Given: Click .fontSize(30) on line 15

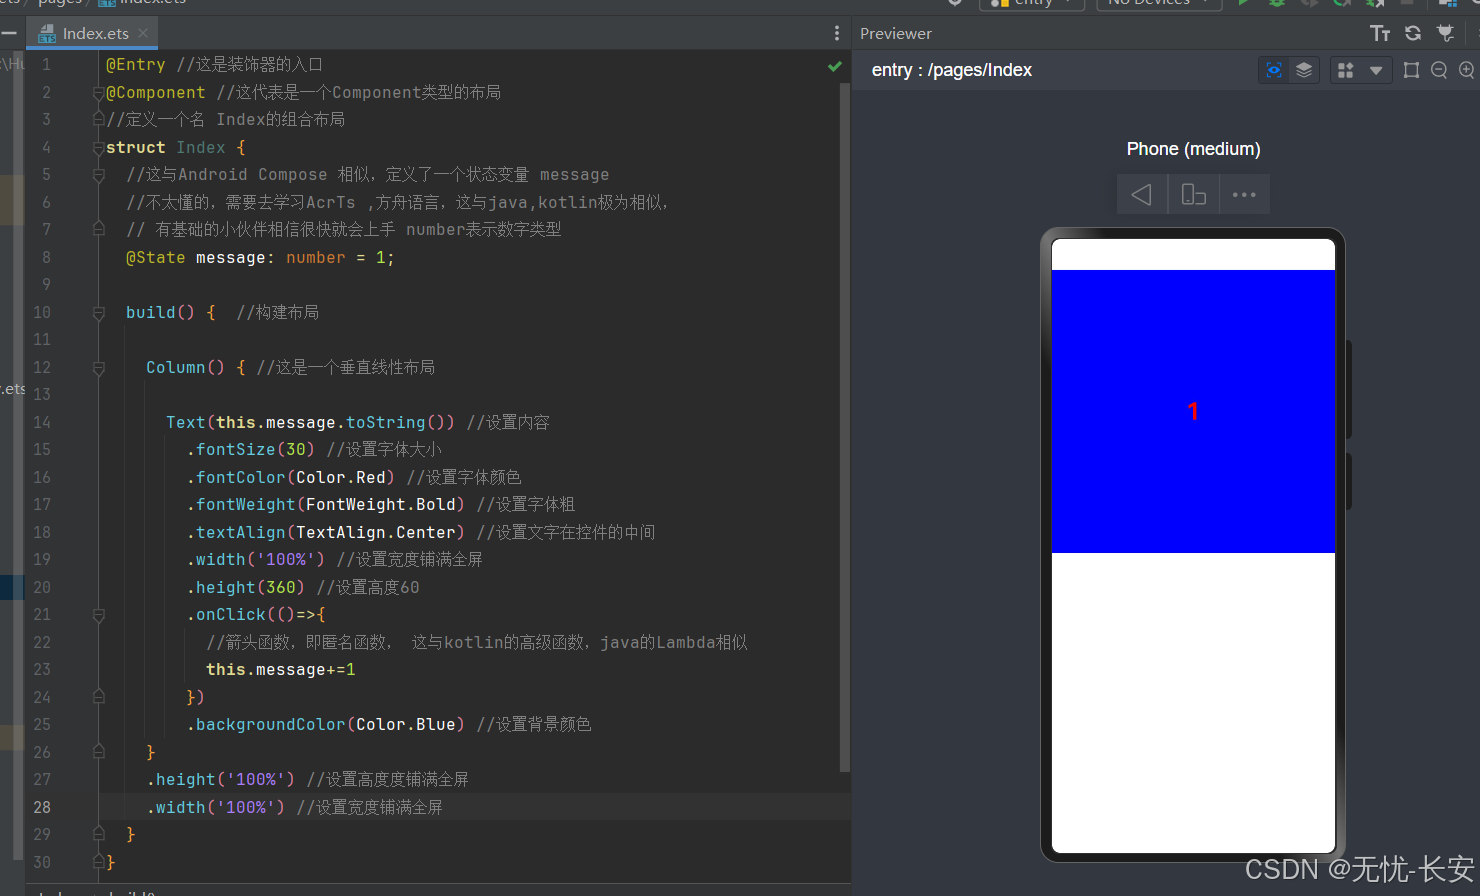Looking at the screenshot, I should point(251,450).
